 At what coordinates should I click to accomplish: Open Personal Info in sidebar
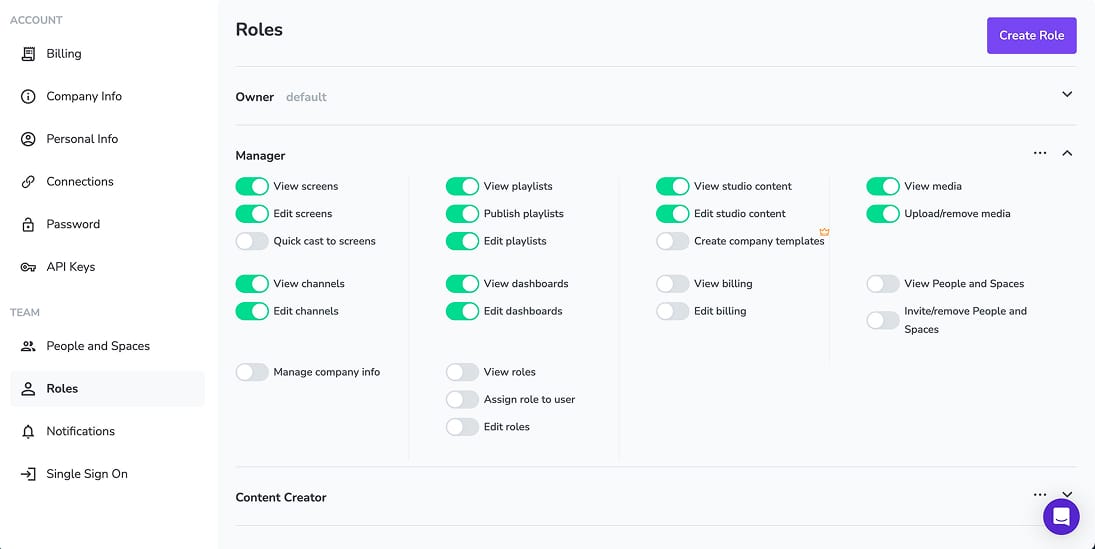[108, 139]
